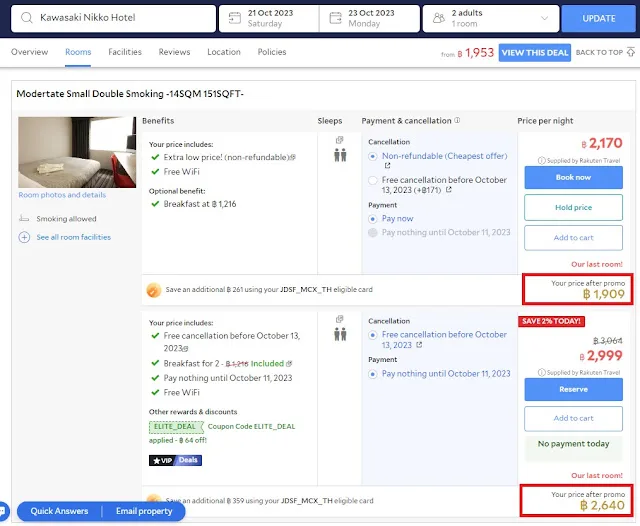This screenshot has height=526, width=640.
Task: Click info icon next to Payment & cancellation
Action: (457, 120)
